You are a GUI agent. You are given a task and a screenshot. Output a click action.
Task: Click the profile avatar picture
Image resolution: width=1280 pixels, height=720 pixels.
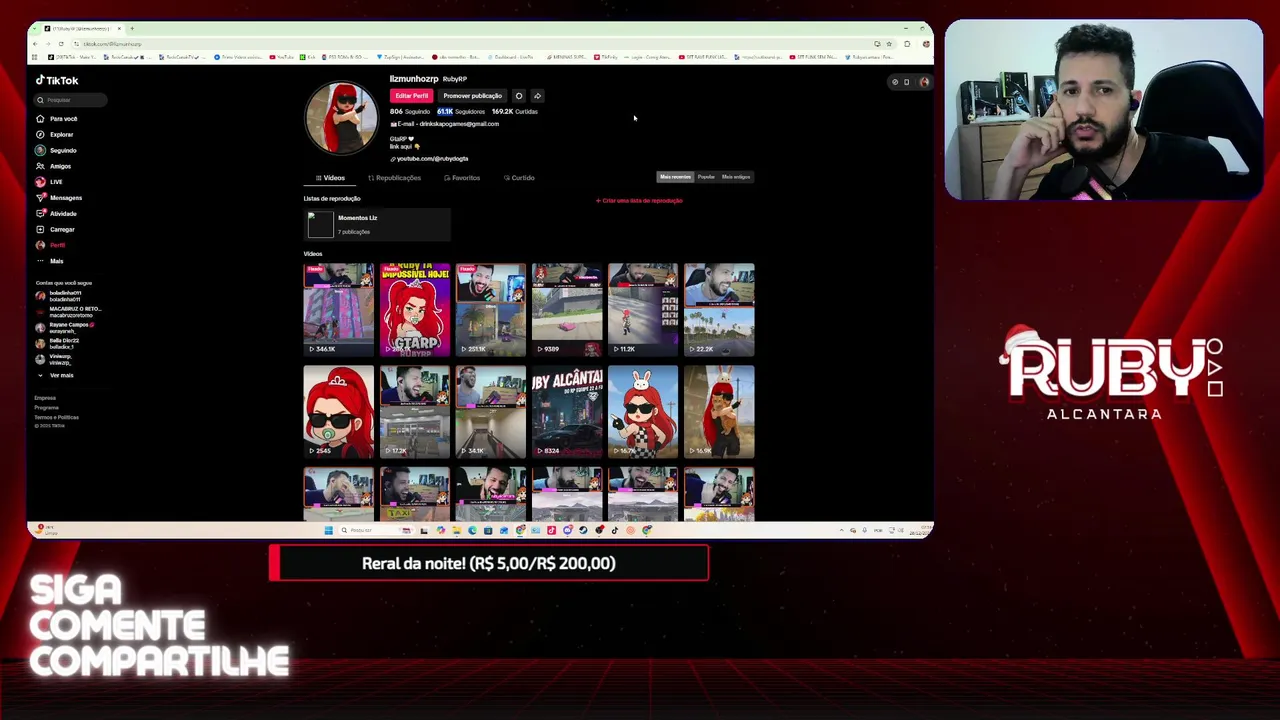pos(341,118)
